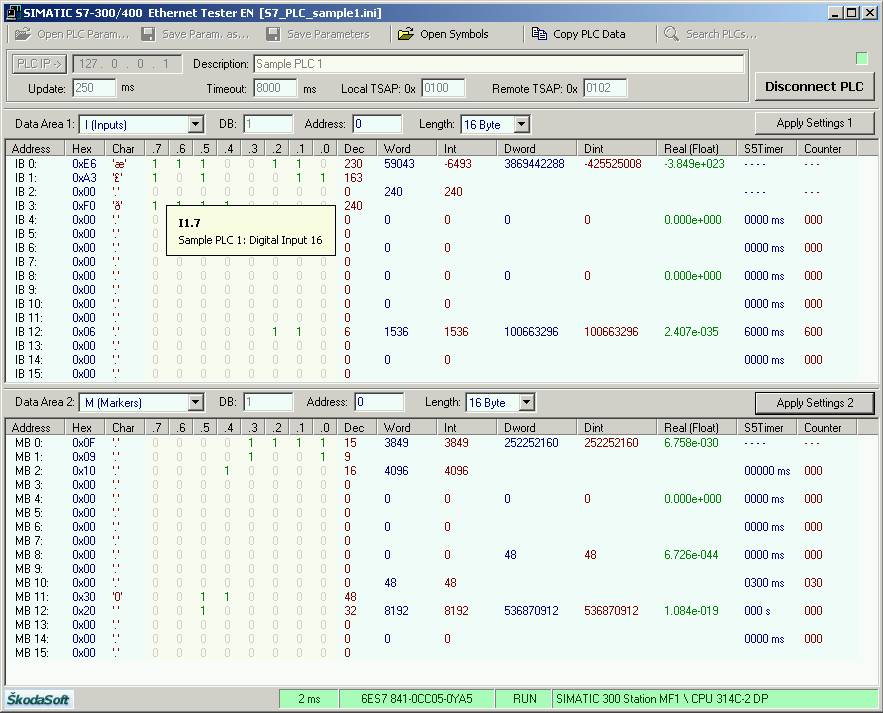The width and height of the screenshot is (883, 713).
Task: Click Data Area 1 DB field
Action: coord(268,124)
